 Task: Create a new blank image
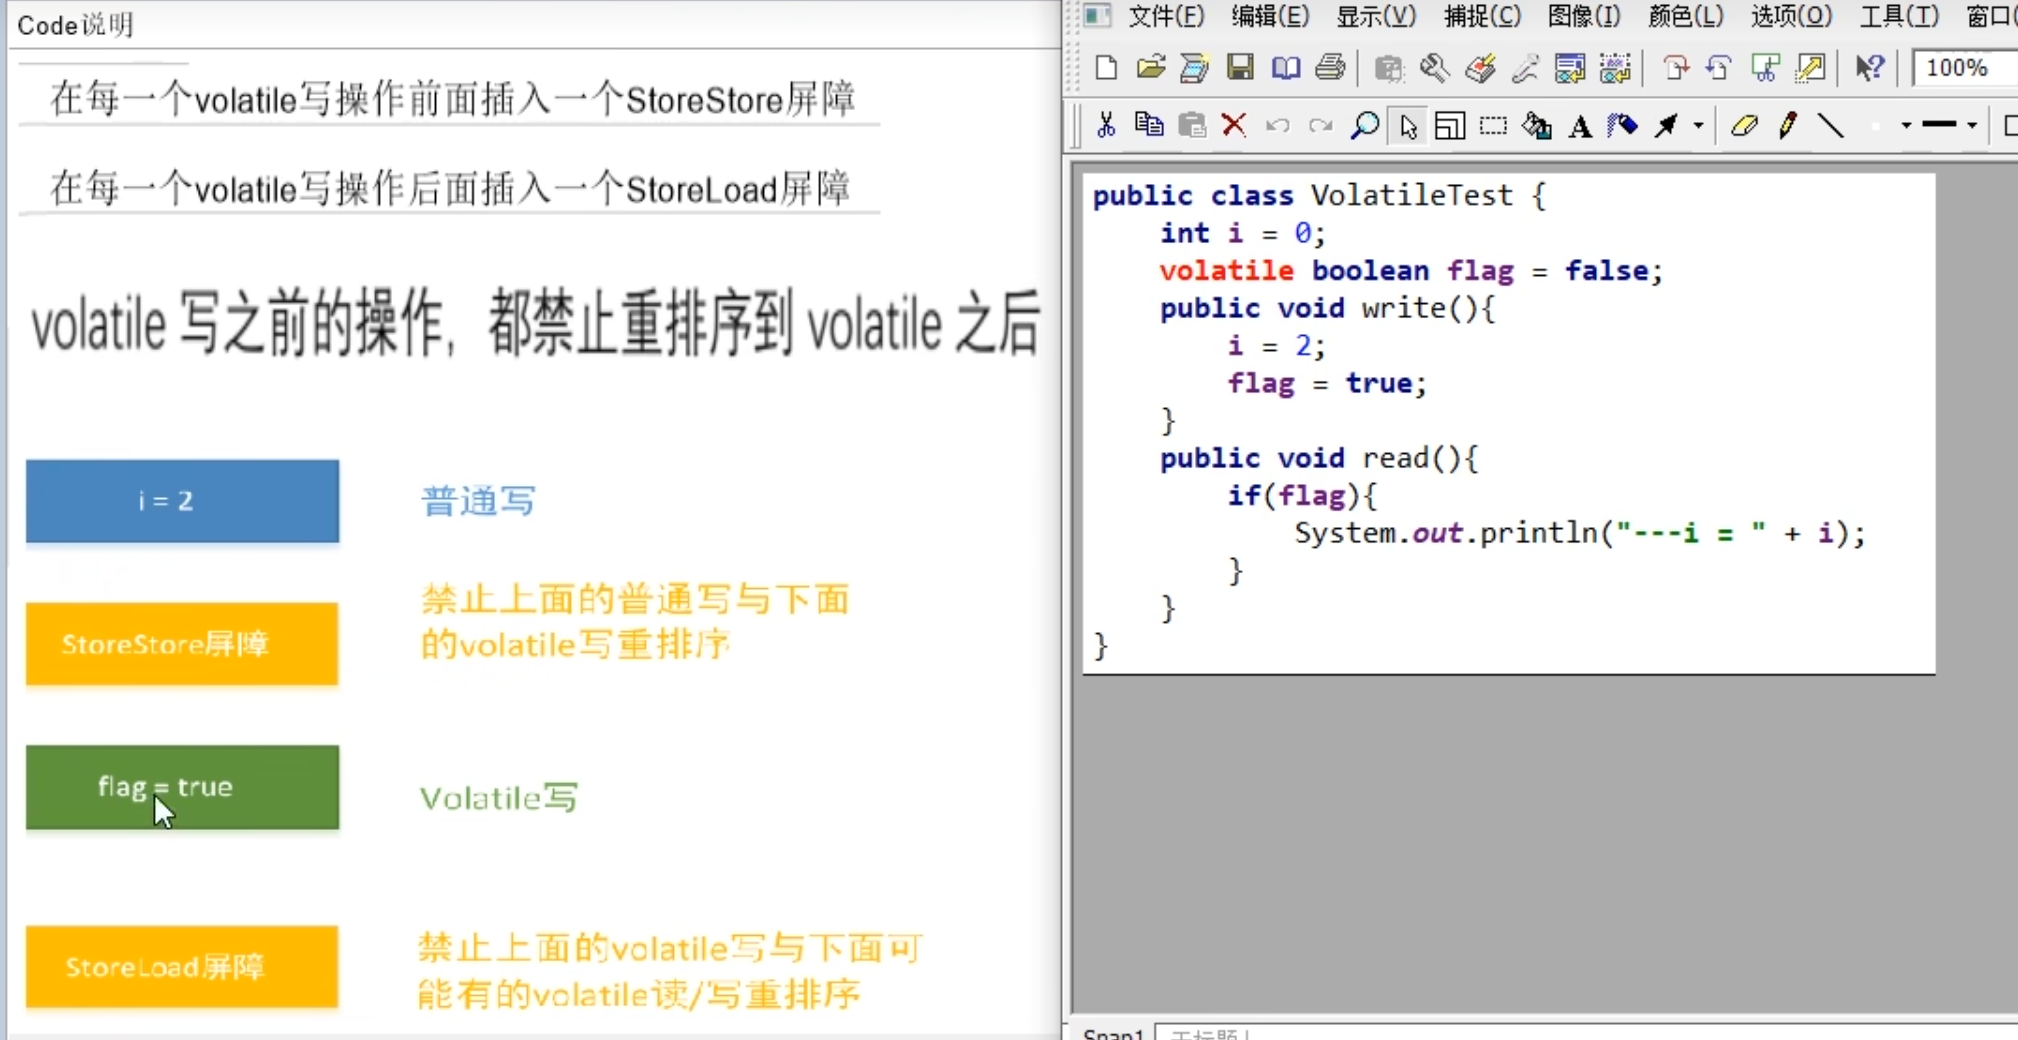point(1105,67)
